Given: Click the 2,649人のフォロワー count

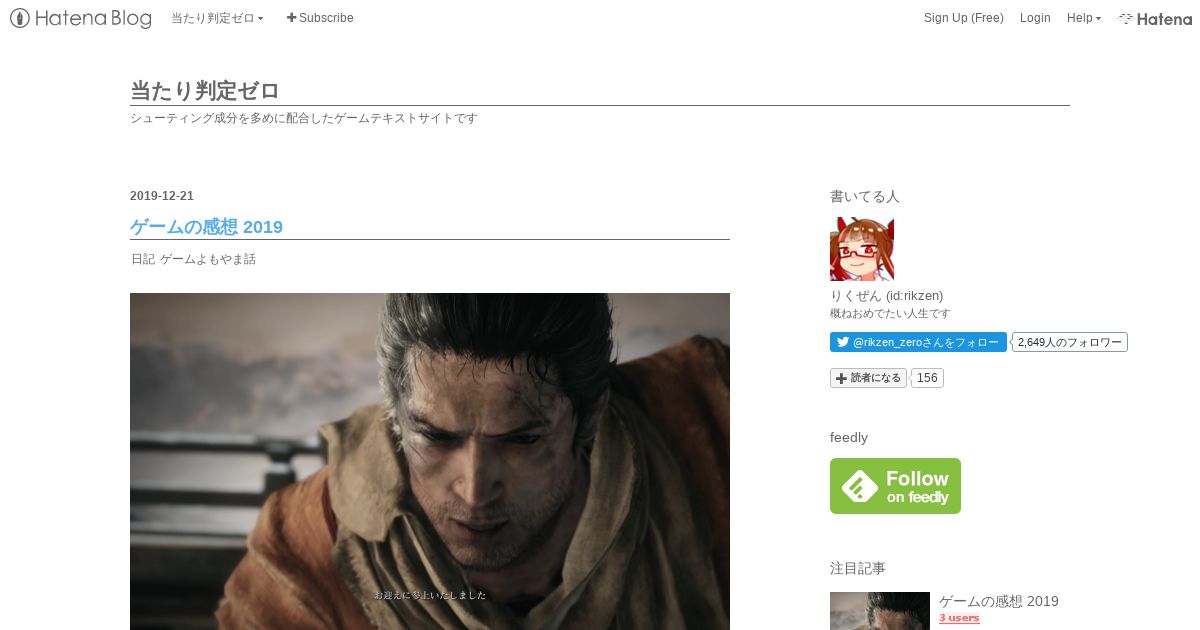Looking at the screenshot, I should (1070, 342).
